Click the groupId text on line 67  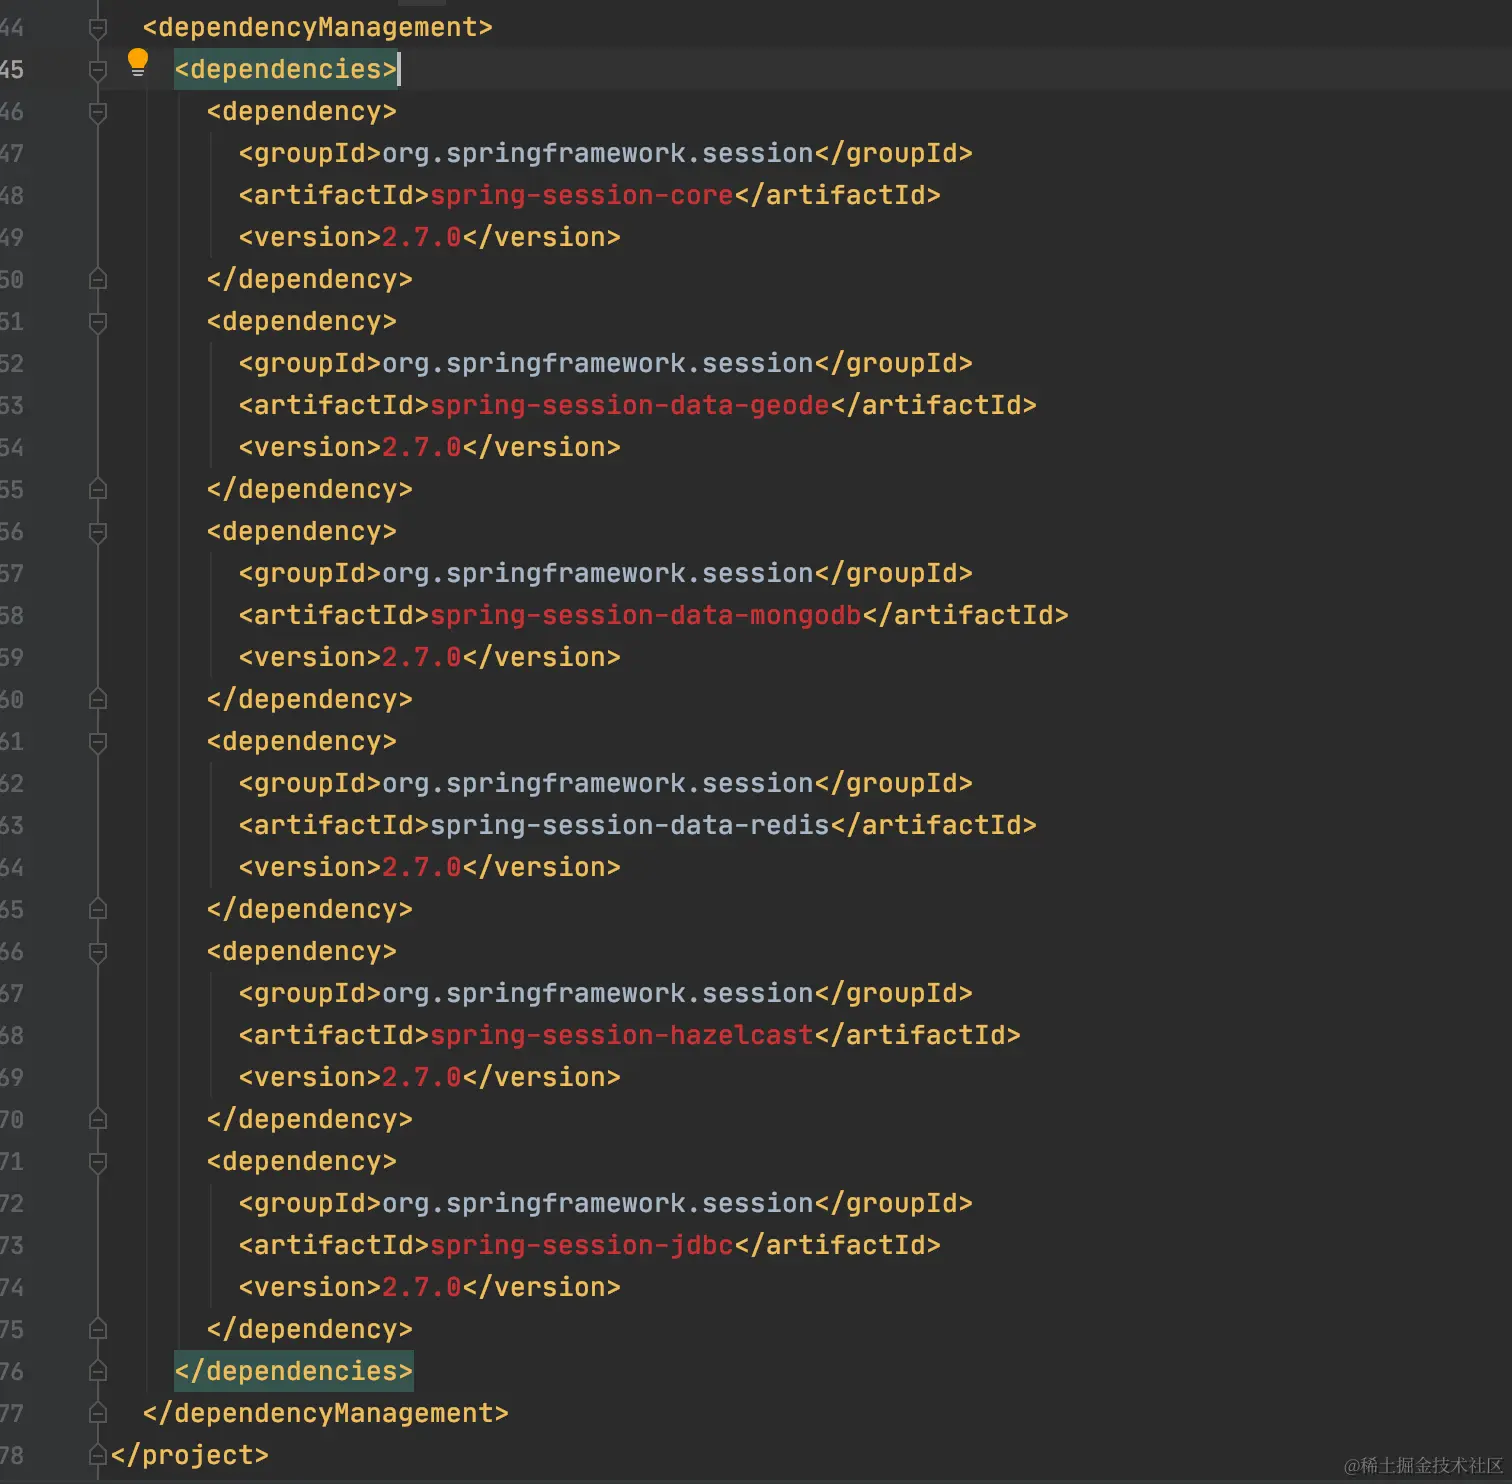coord(598,993)
